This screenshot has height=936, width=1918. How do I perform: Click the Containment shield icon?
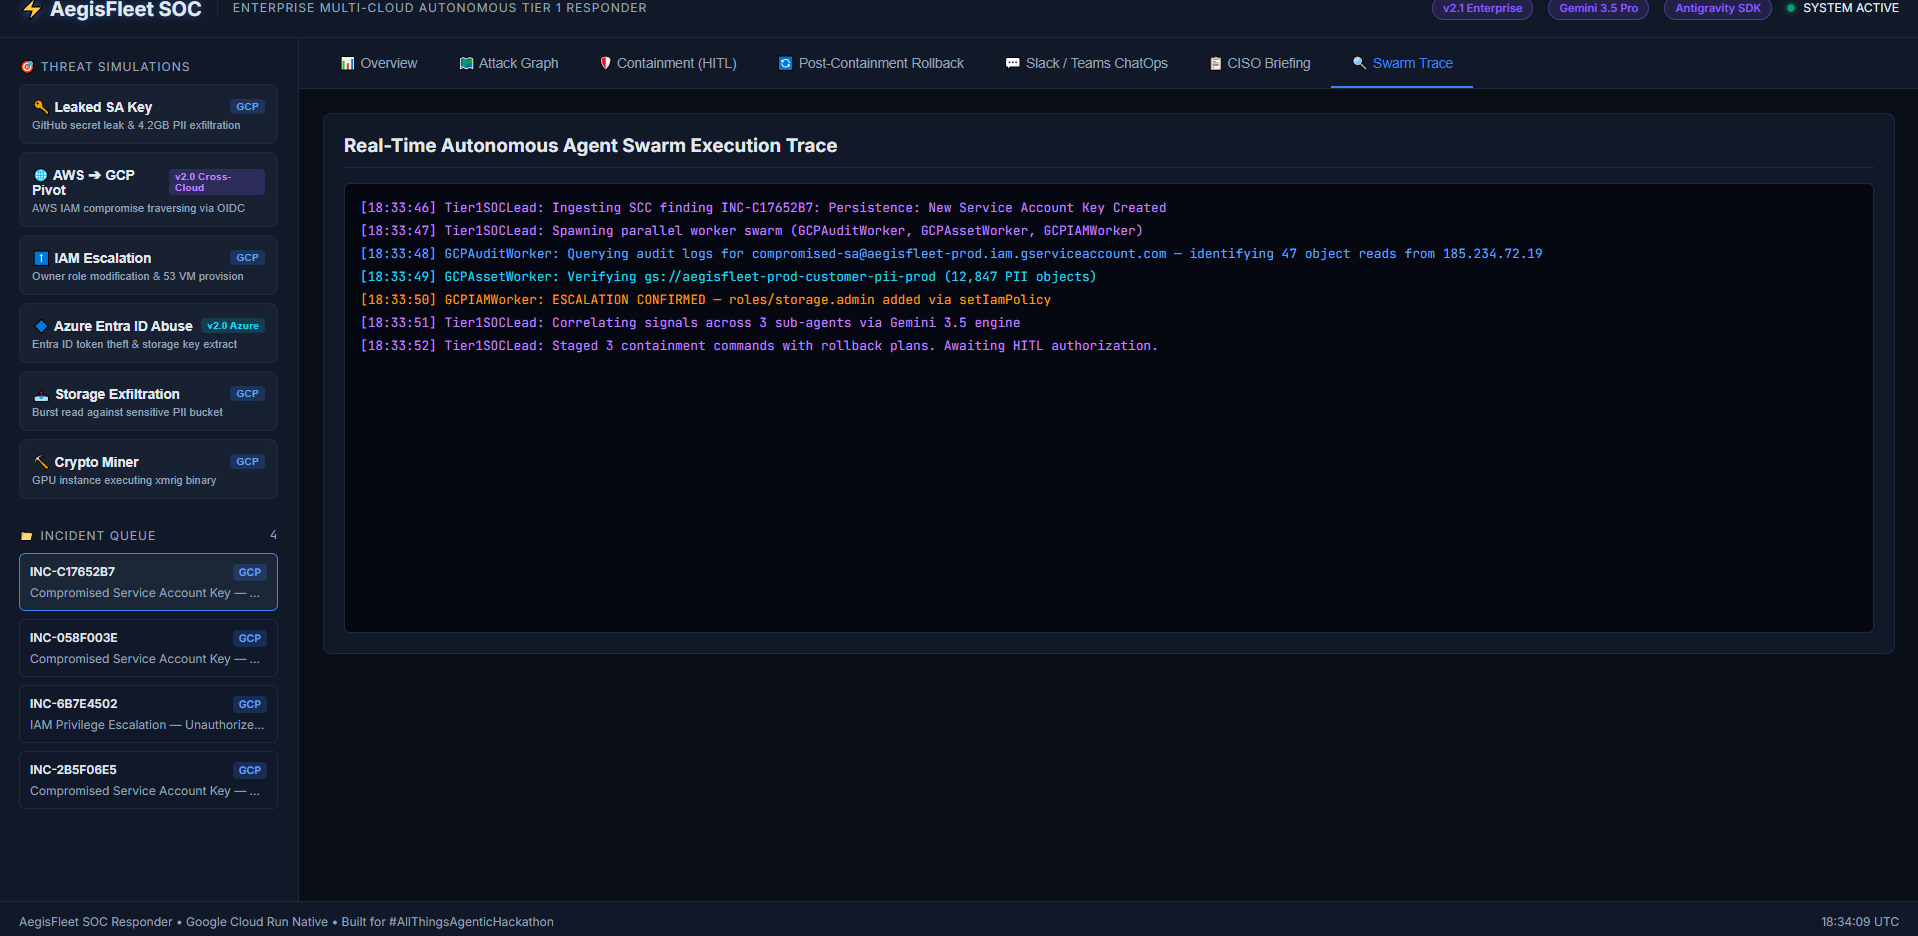tap(605, 63)
